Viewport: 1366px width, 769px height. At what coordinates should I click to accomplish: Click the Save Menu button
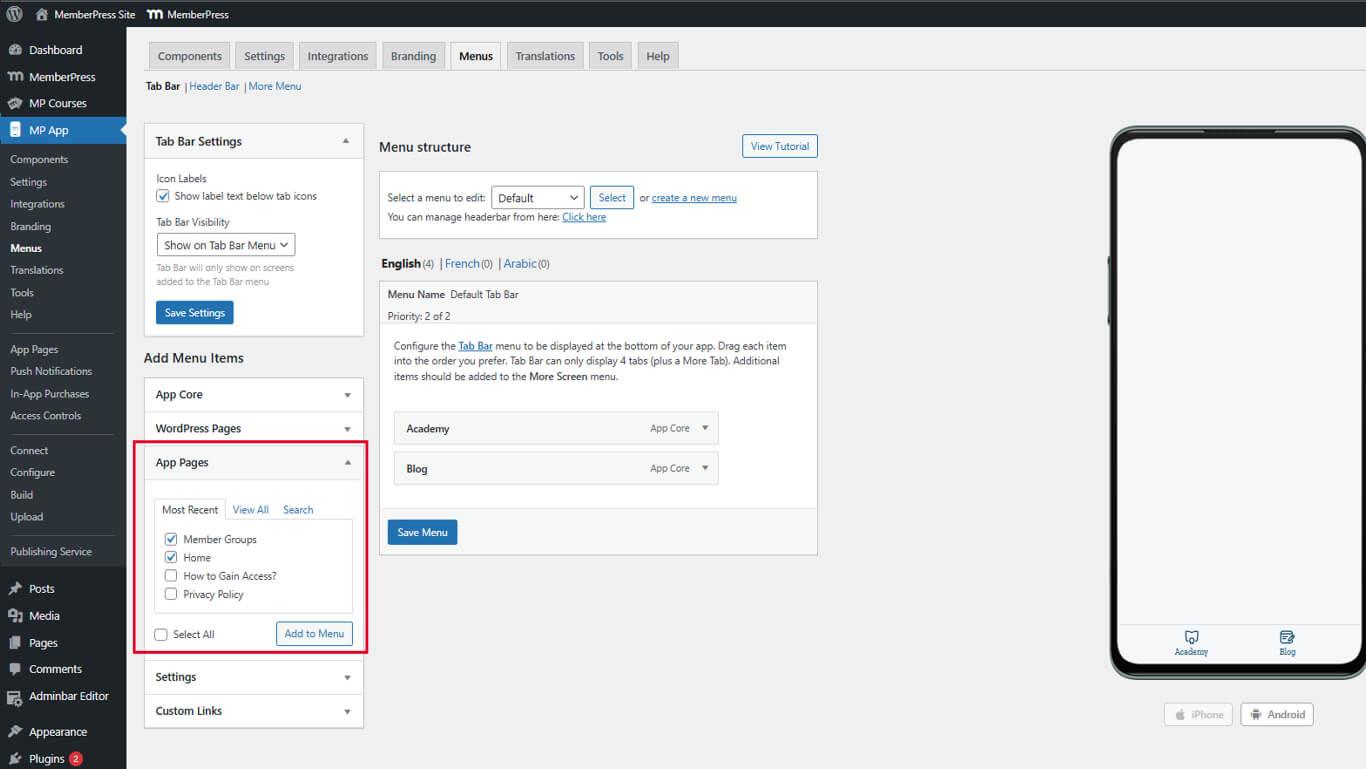pyautogui.click(x=422, y=532)
